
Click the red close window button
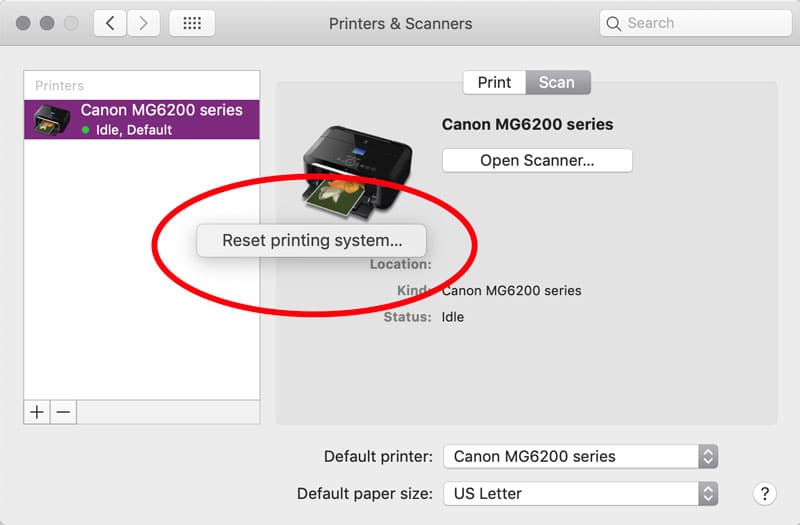tap(23, 23)
